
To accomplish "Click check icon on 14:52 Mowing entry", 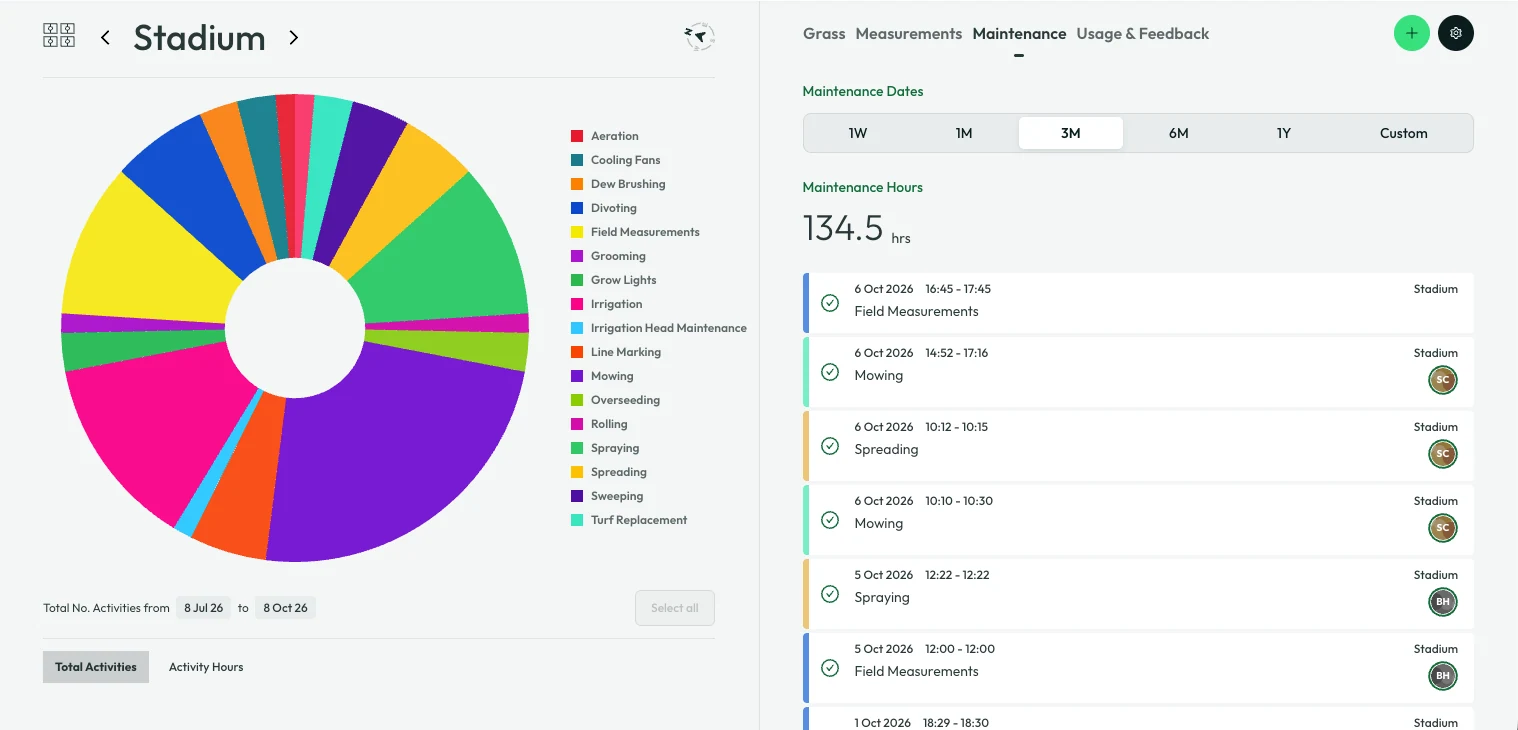I will coord(829,372).
